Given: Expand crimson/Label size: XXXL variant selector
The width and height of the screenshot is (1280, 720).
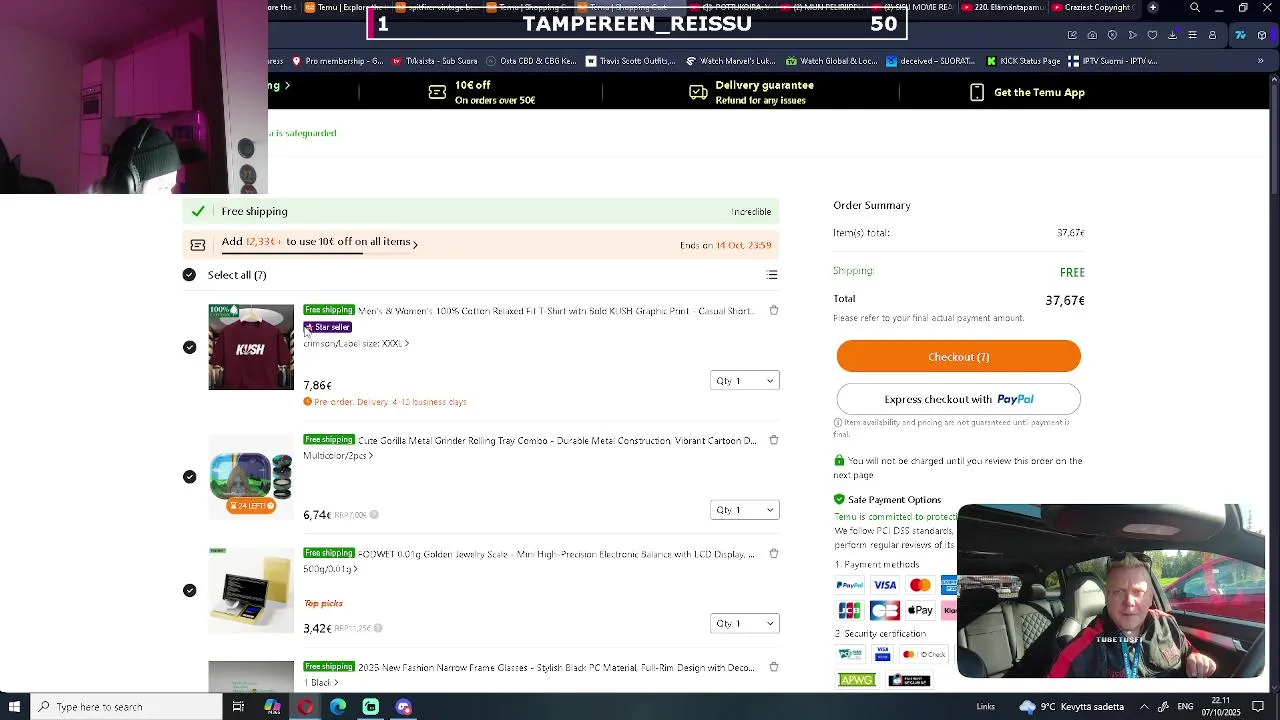Looking at the screenshot, I should pos(356,343).
